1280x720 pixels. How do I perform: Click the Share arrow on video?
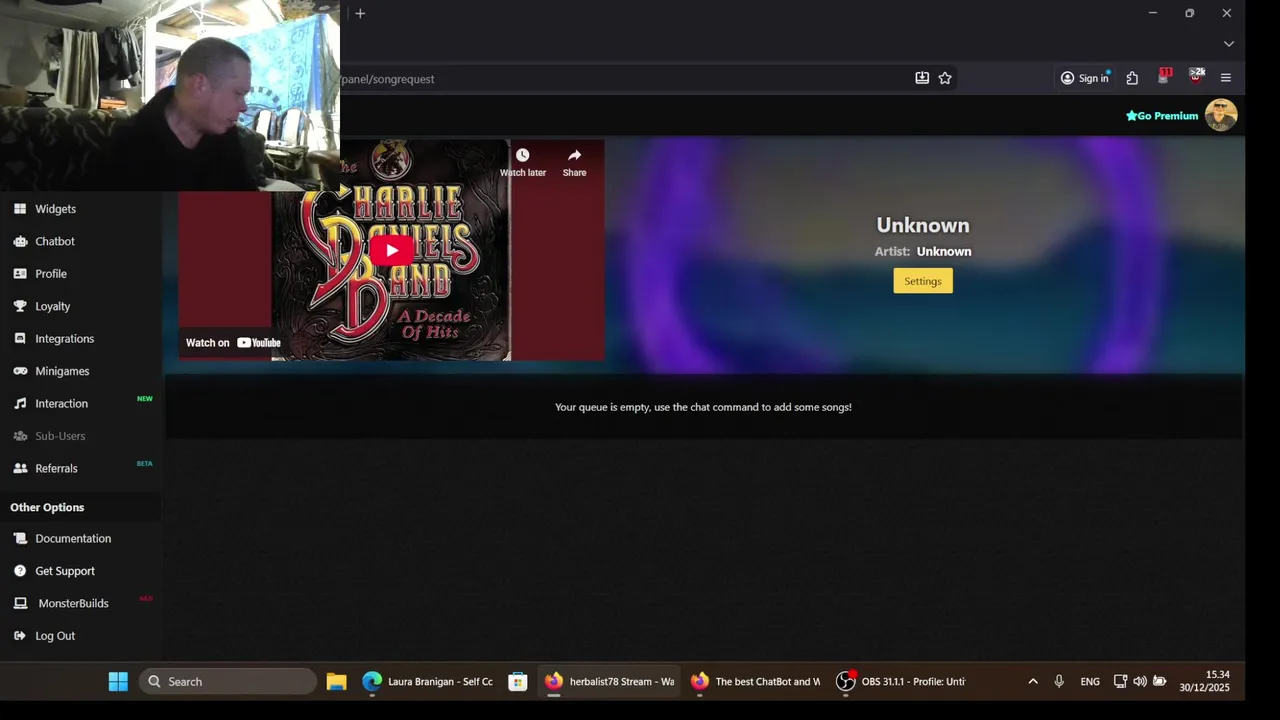tap(574, 162)
